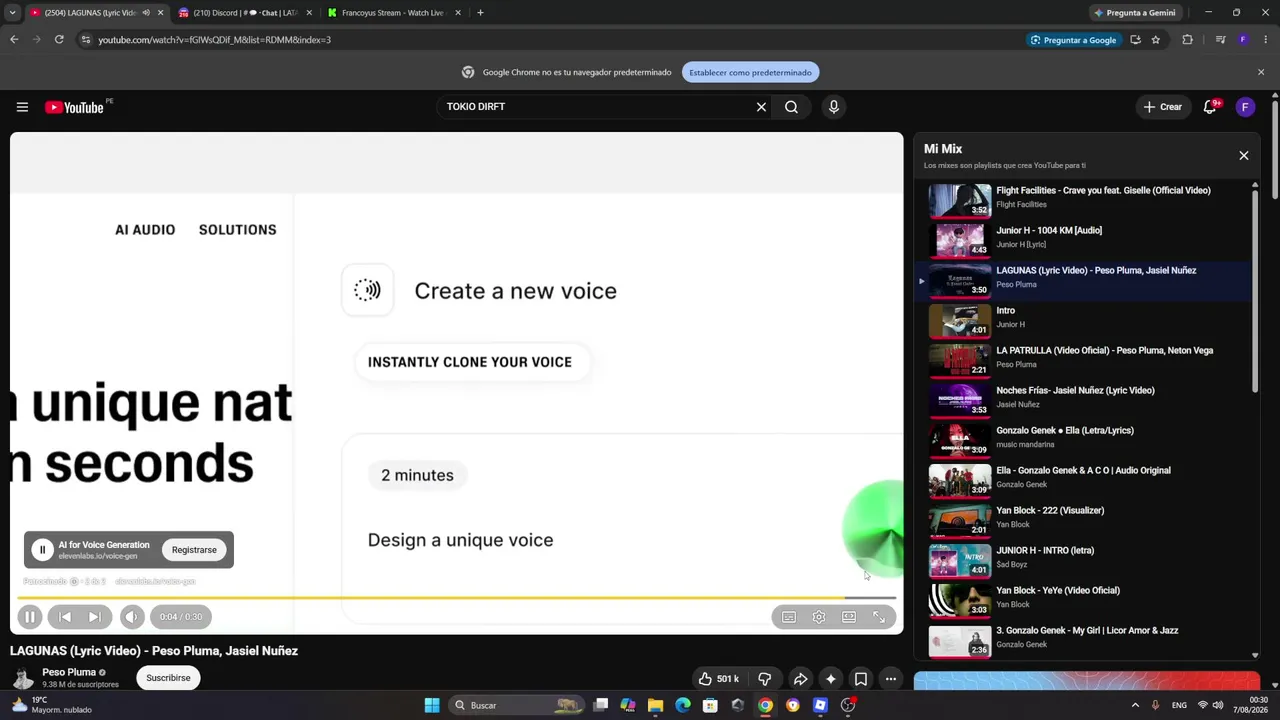Click Registrarse on the ad overlay
Screen dimensions: 1280x720
(x=194, y=550)
